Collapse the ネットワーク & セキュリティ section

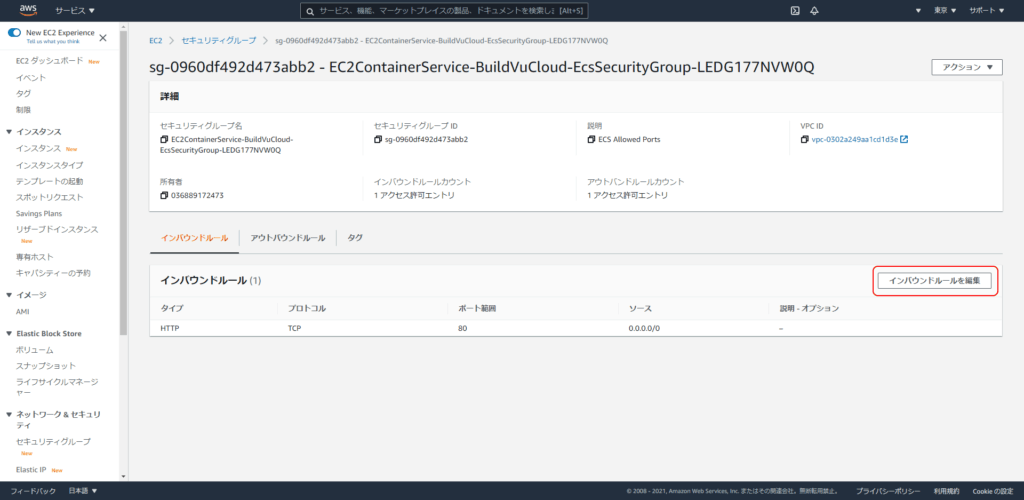pos(8,414)
